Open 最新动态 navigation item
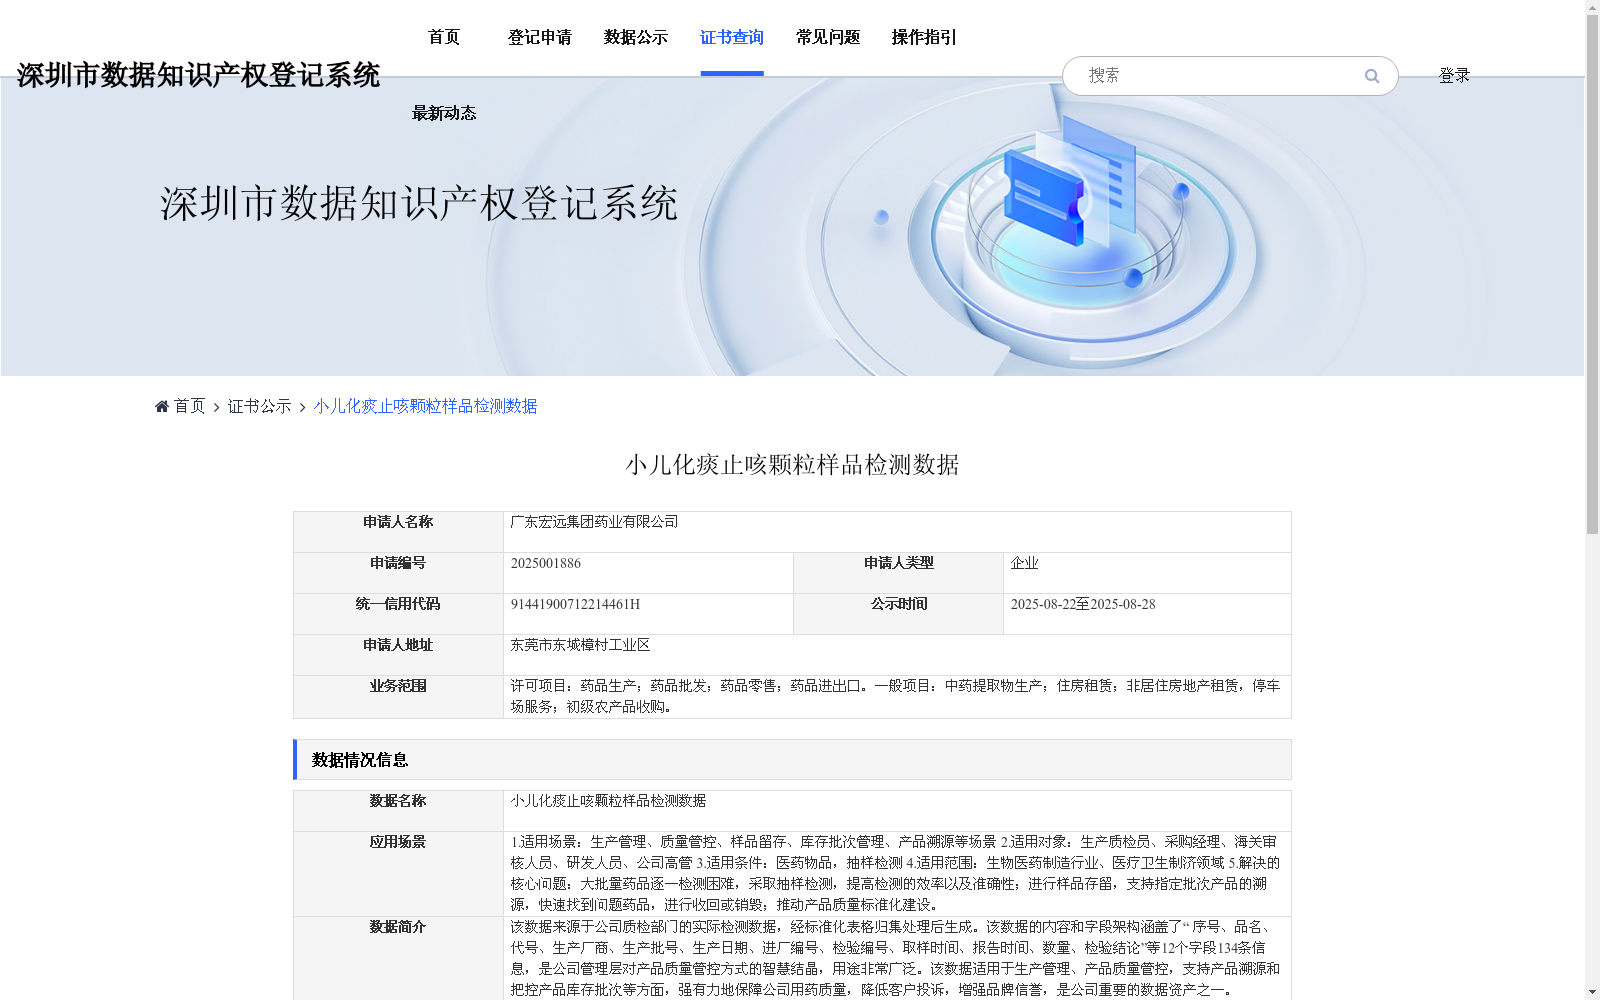1600x1000 pixels. pos(444,113)
